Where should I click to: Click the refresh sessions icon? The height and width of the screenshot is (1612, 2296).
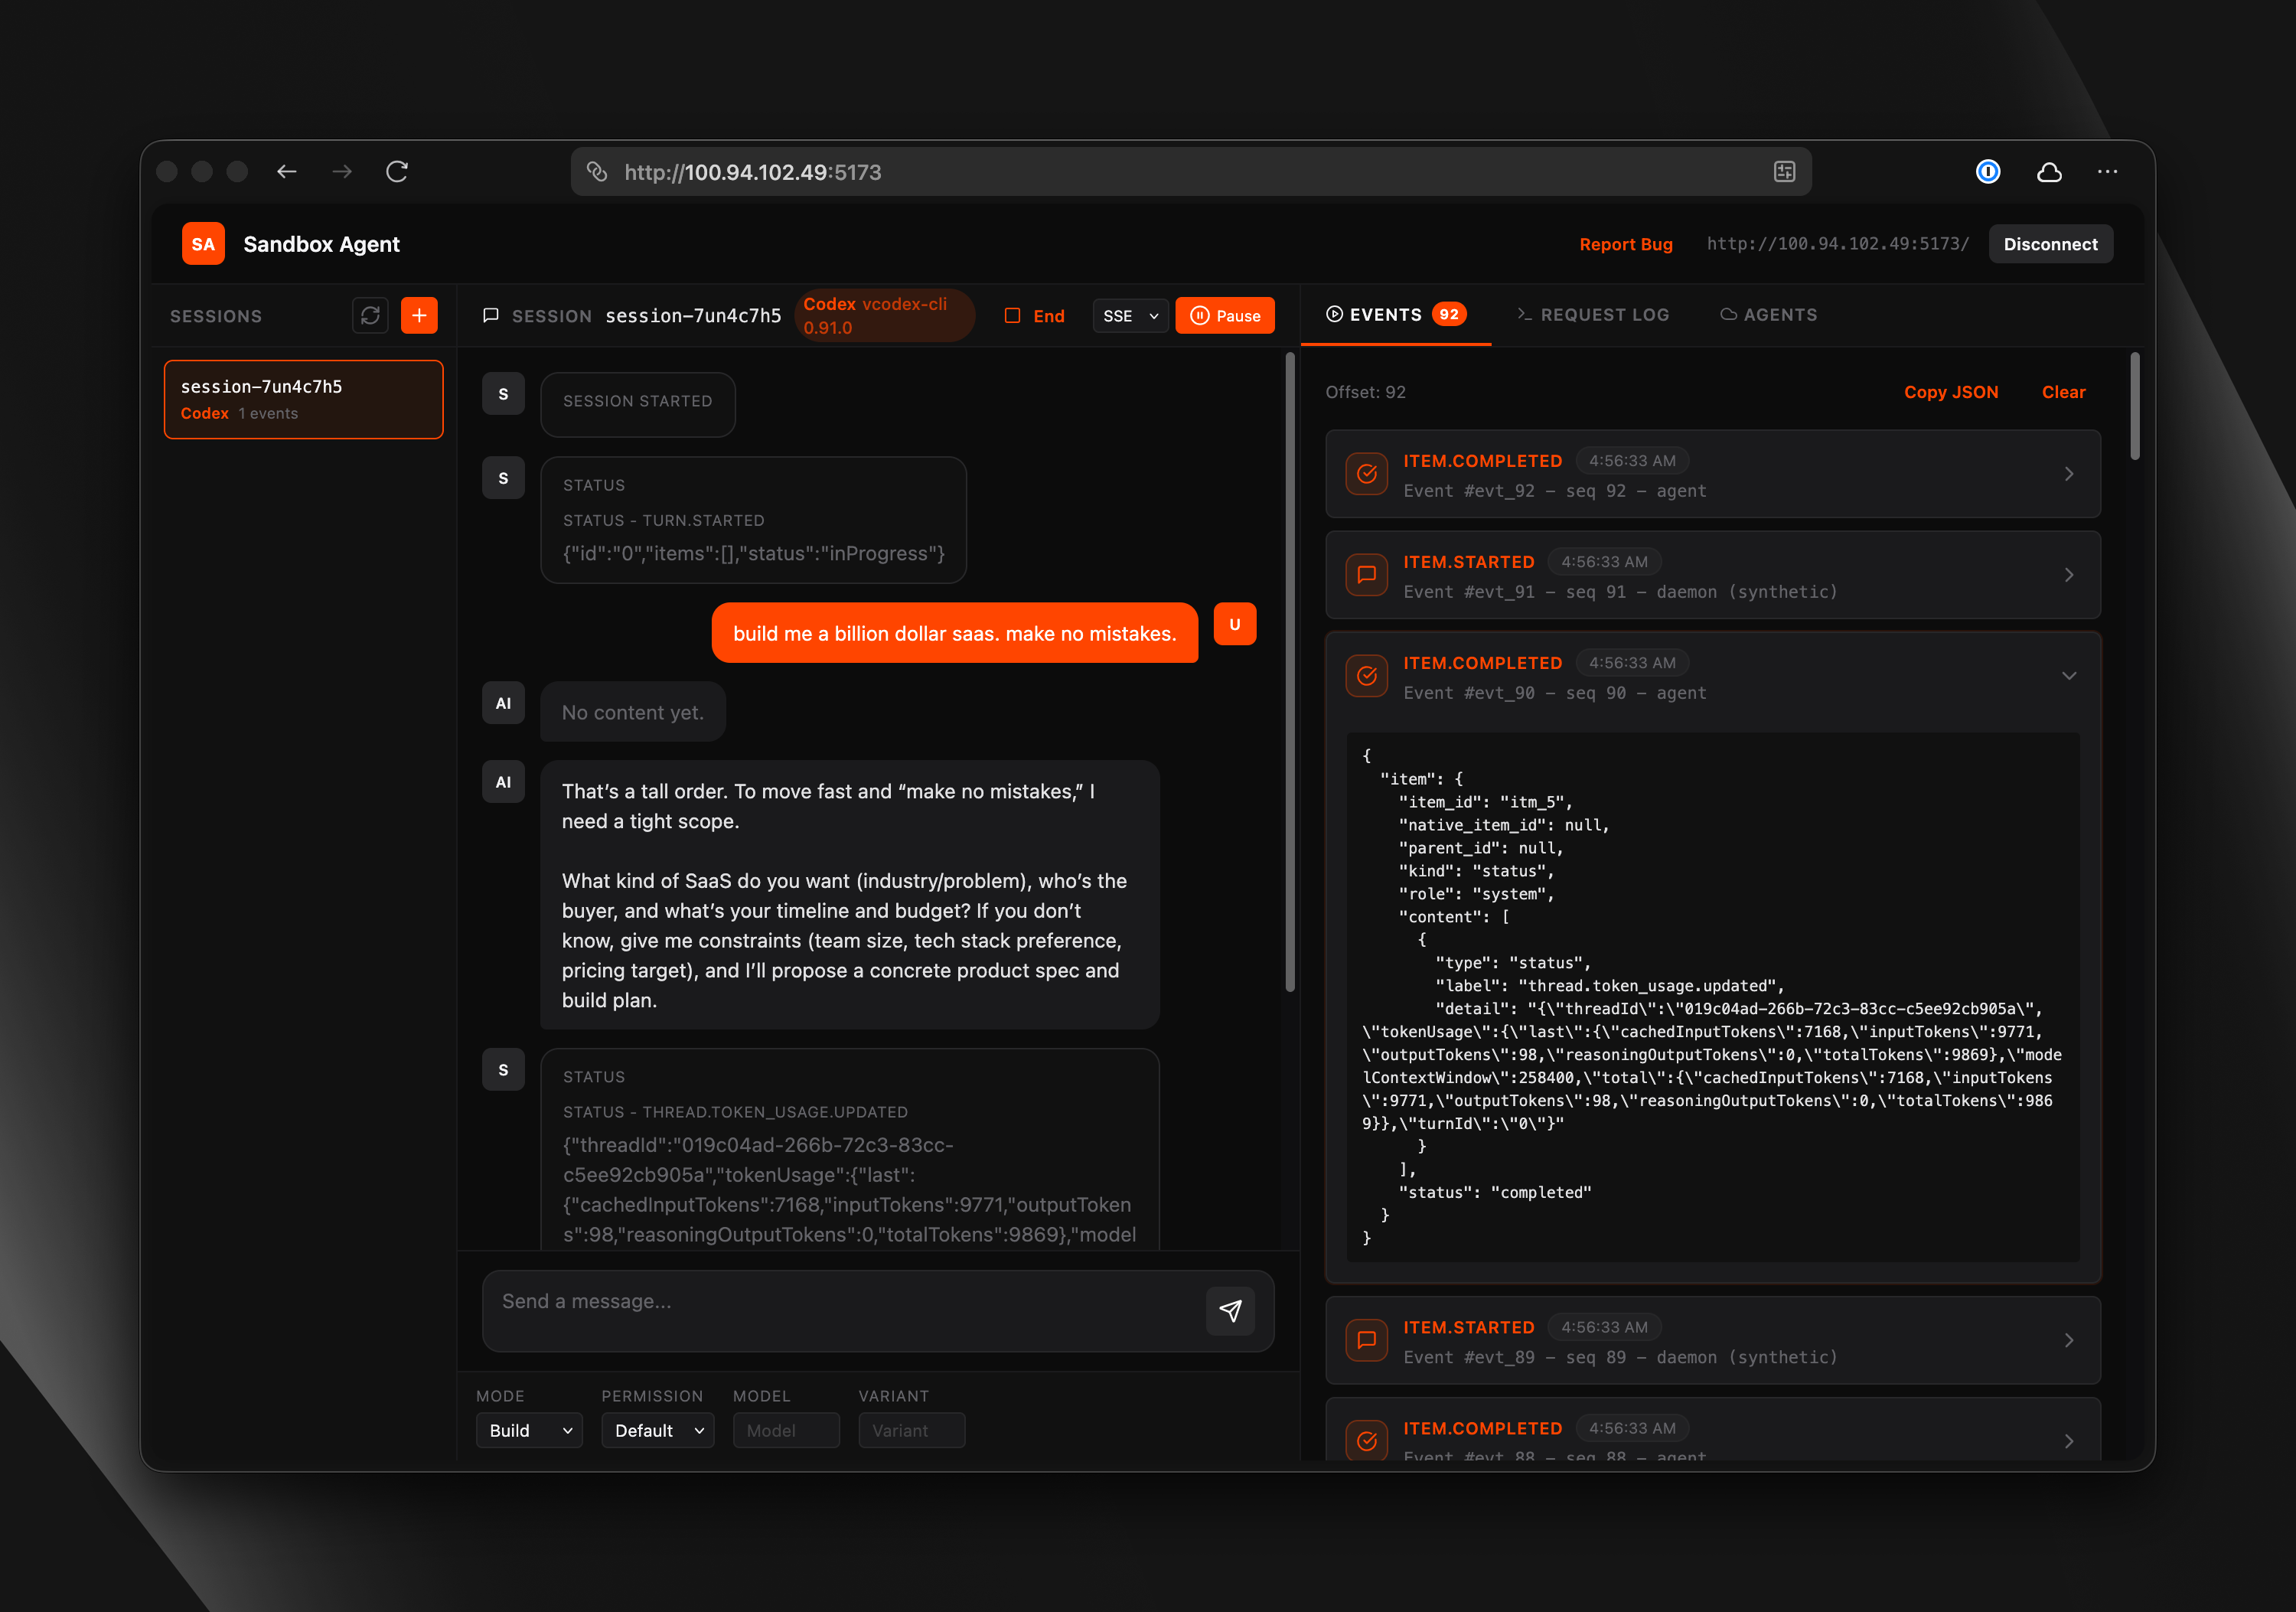pos(370,316)
